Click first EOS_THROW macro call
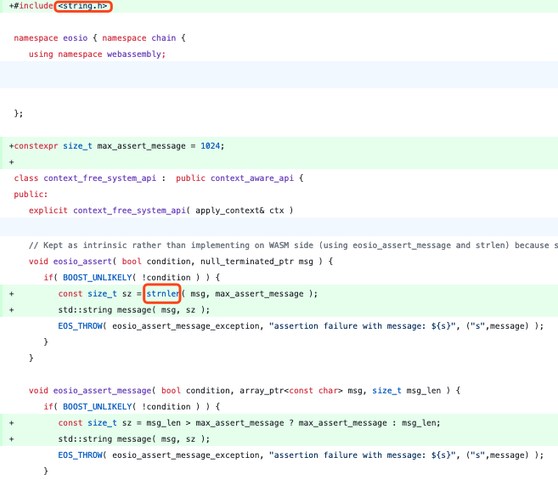The width and height of the screenshot is (558, 480). [x=80, y=326]
